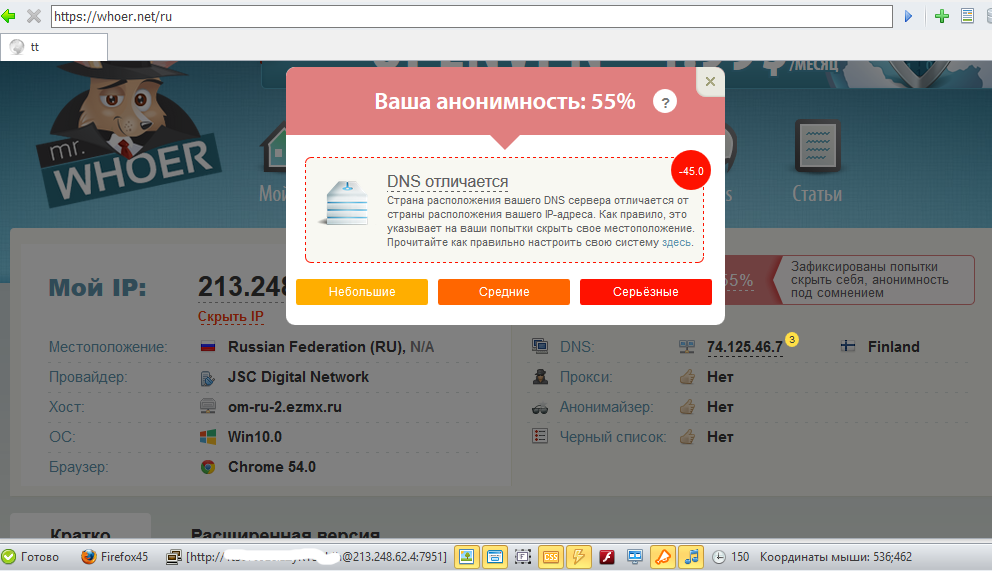Click the red "Серьёзные" button
The height and width of the screenshot is (571, 992).
[645, 292]
